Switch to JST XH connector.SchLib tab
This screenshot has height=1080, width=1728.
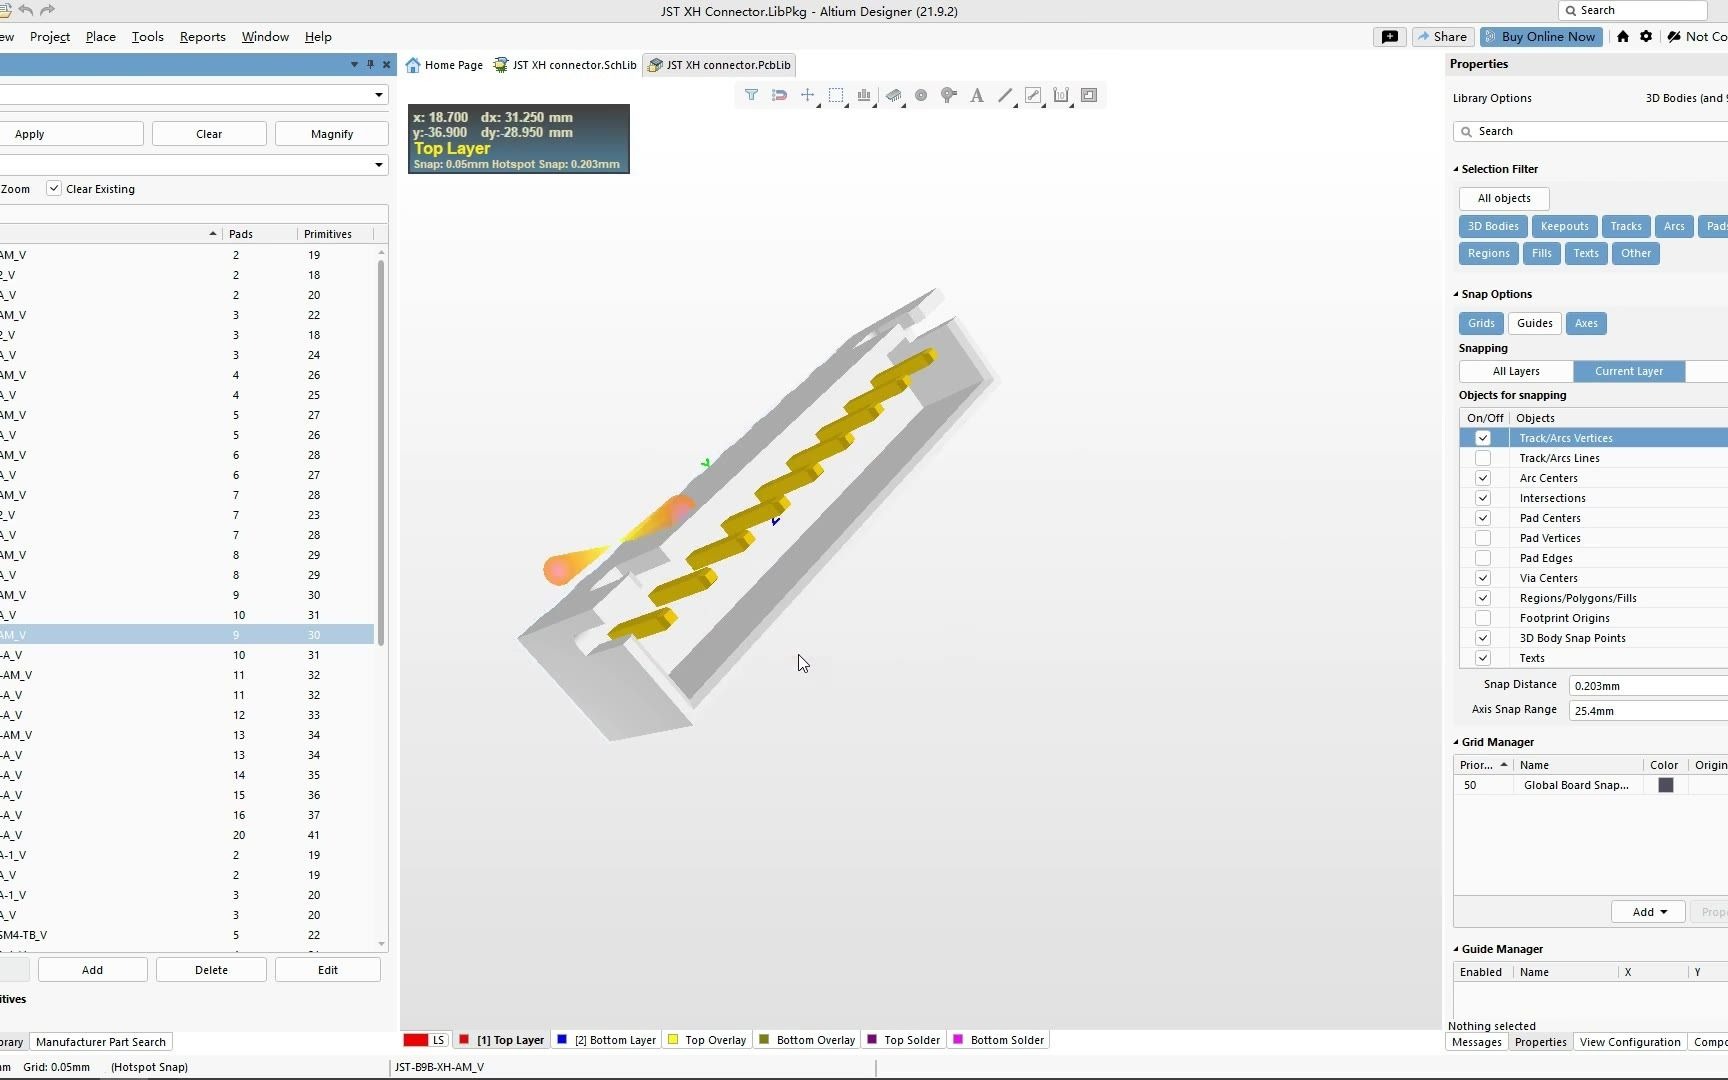565,65
